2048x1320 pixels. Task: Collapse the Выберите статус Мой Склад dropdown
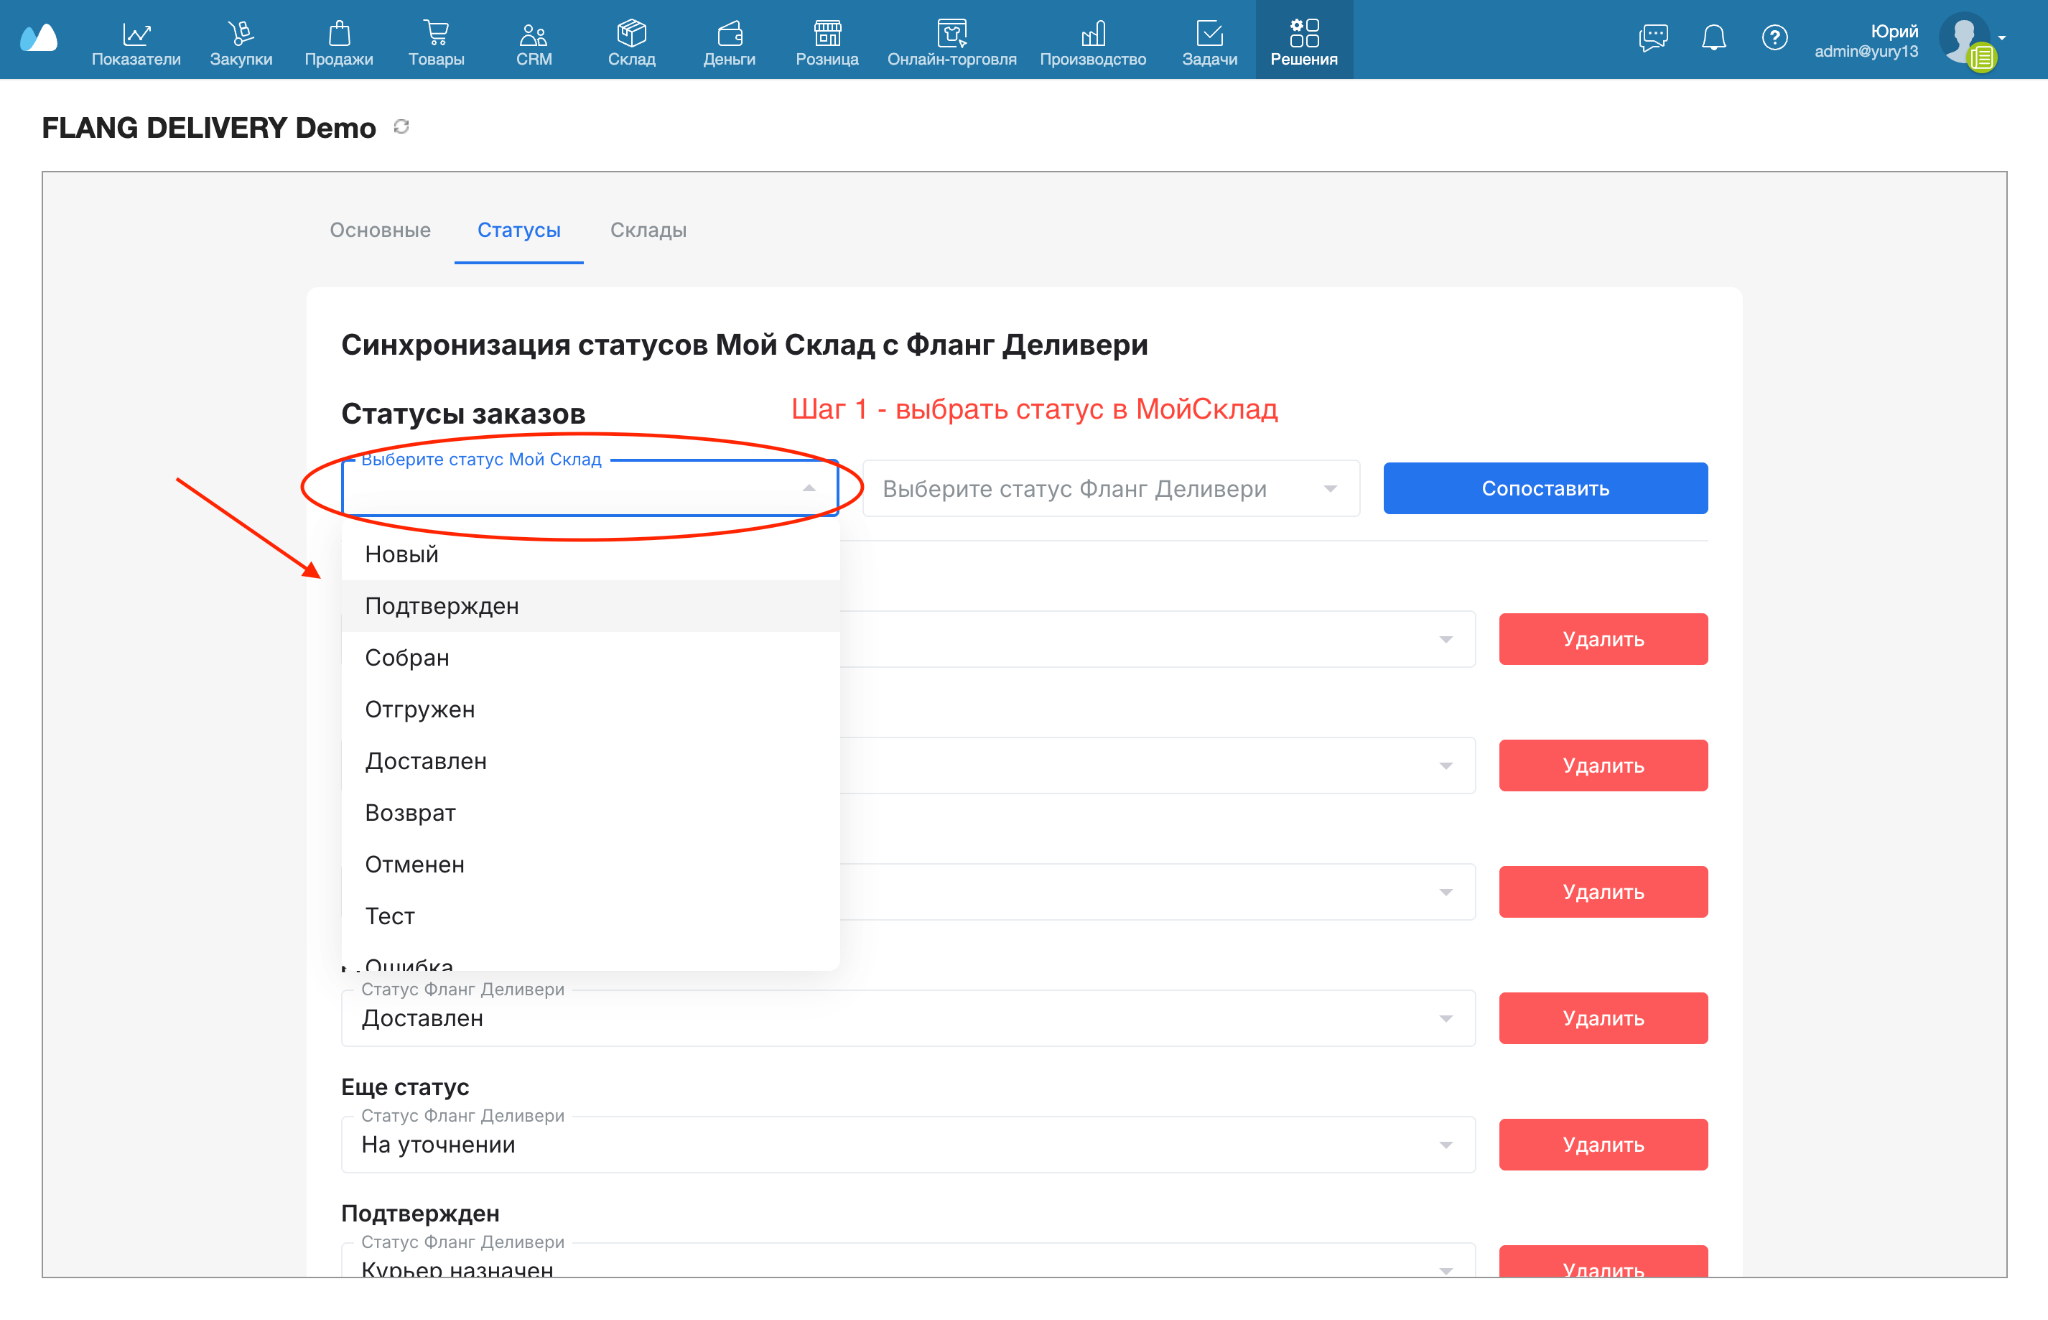coord(809,488)
